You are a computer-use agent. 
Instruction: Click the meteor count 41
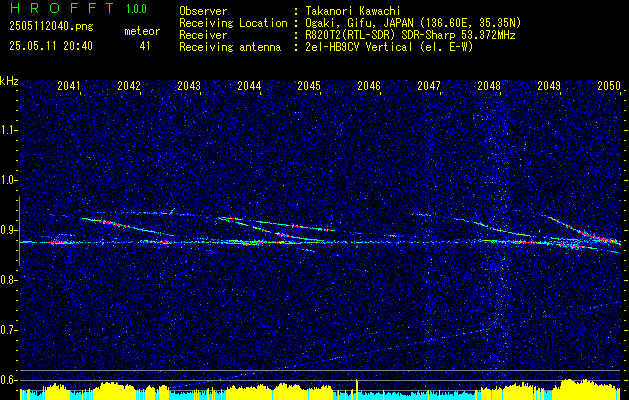click(145, 46)
